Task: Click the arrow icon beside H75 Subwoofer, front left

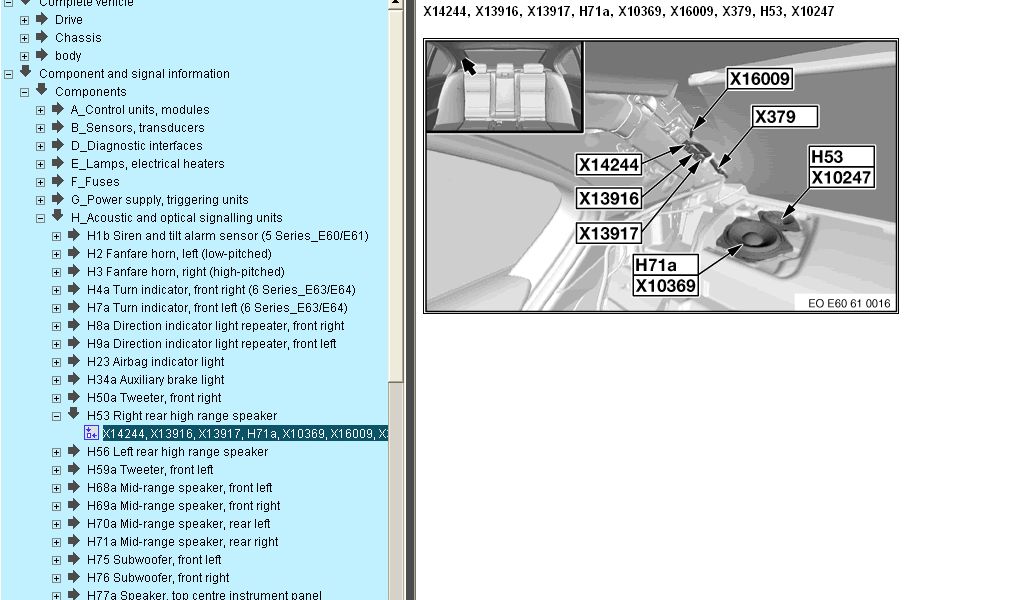Action: point(74,559)
